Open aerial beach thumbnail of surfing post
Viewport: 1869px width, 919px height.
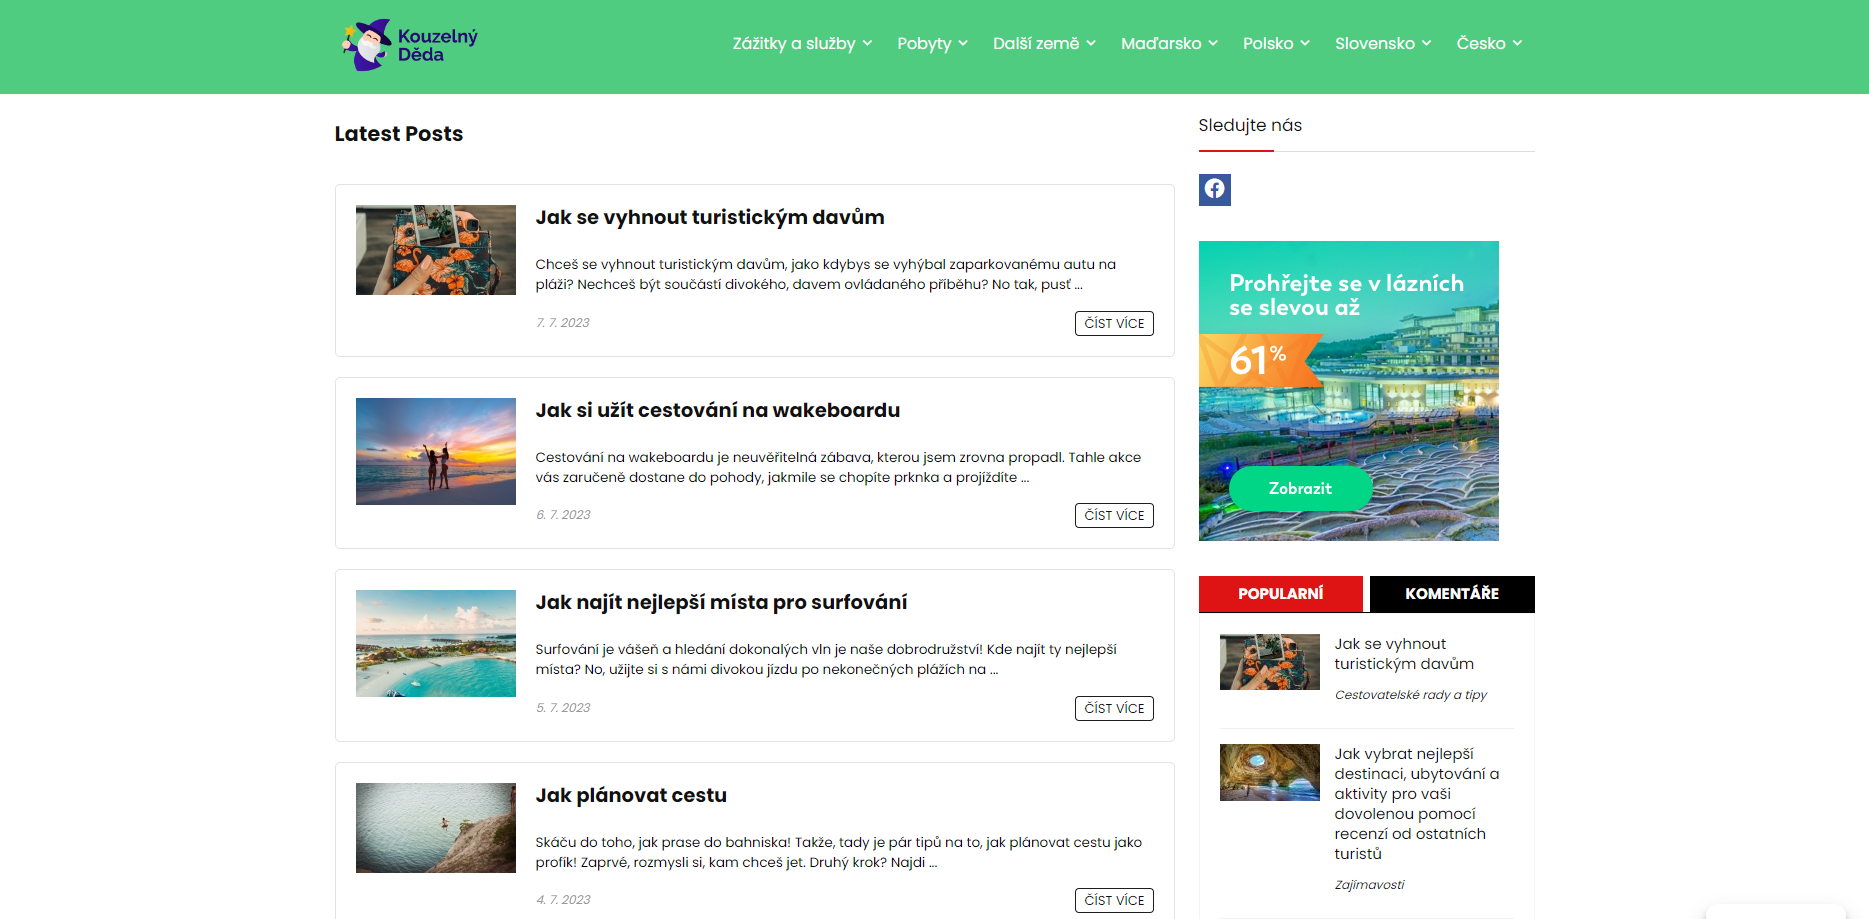click(436, 643)
